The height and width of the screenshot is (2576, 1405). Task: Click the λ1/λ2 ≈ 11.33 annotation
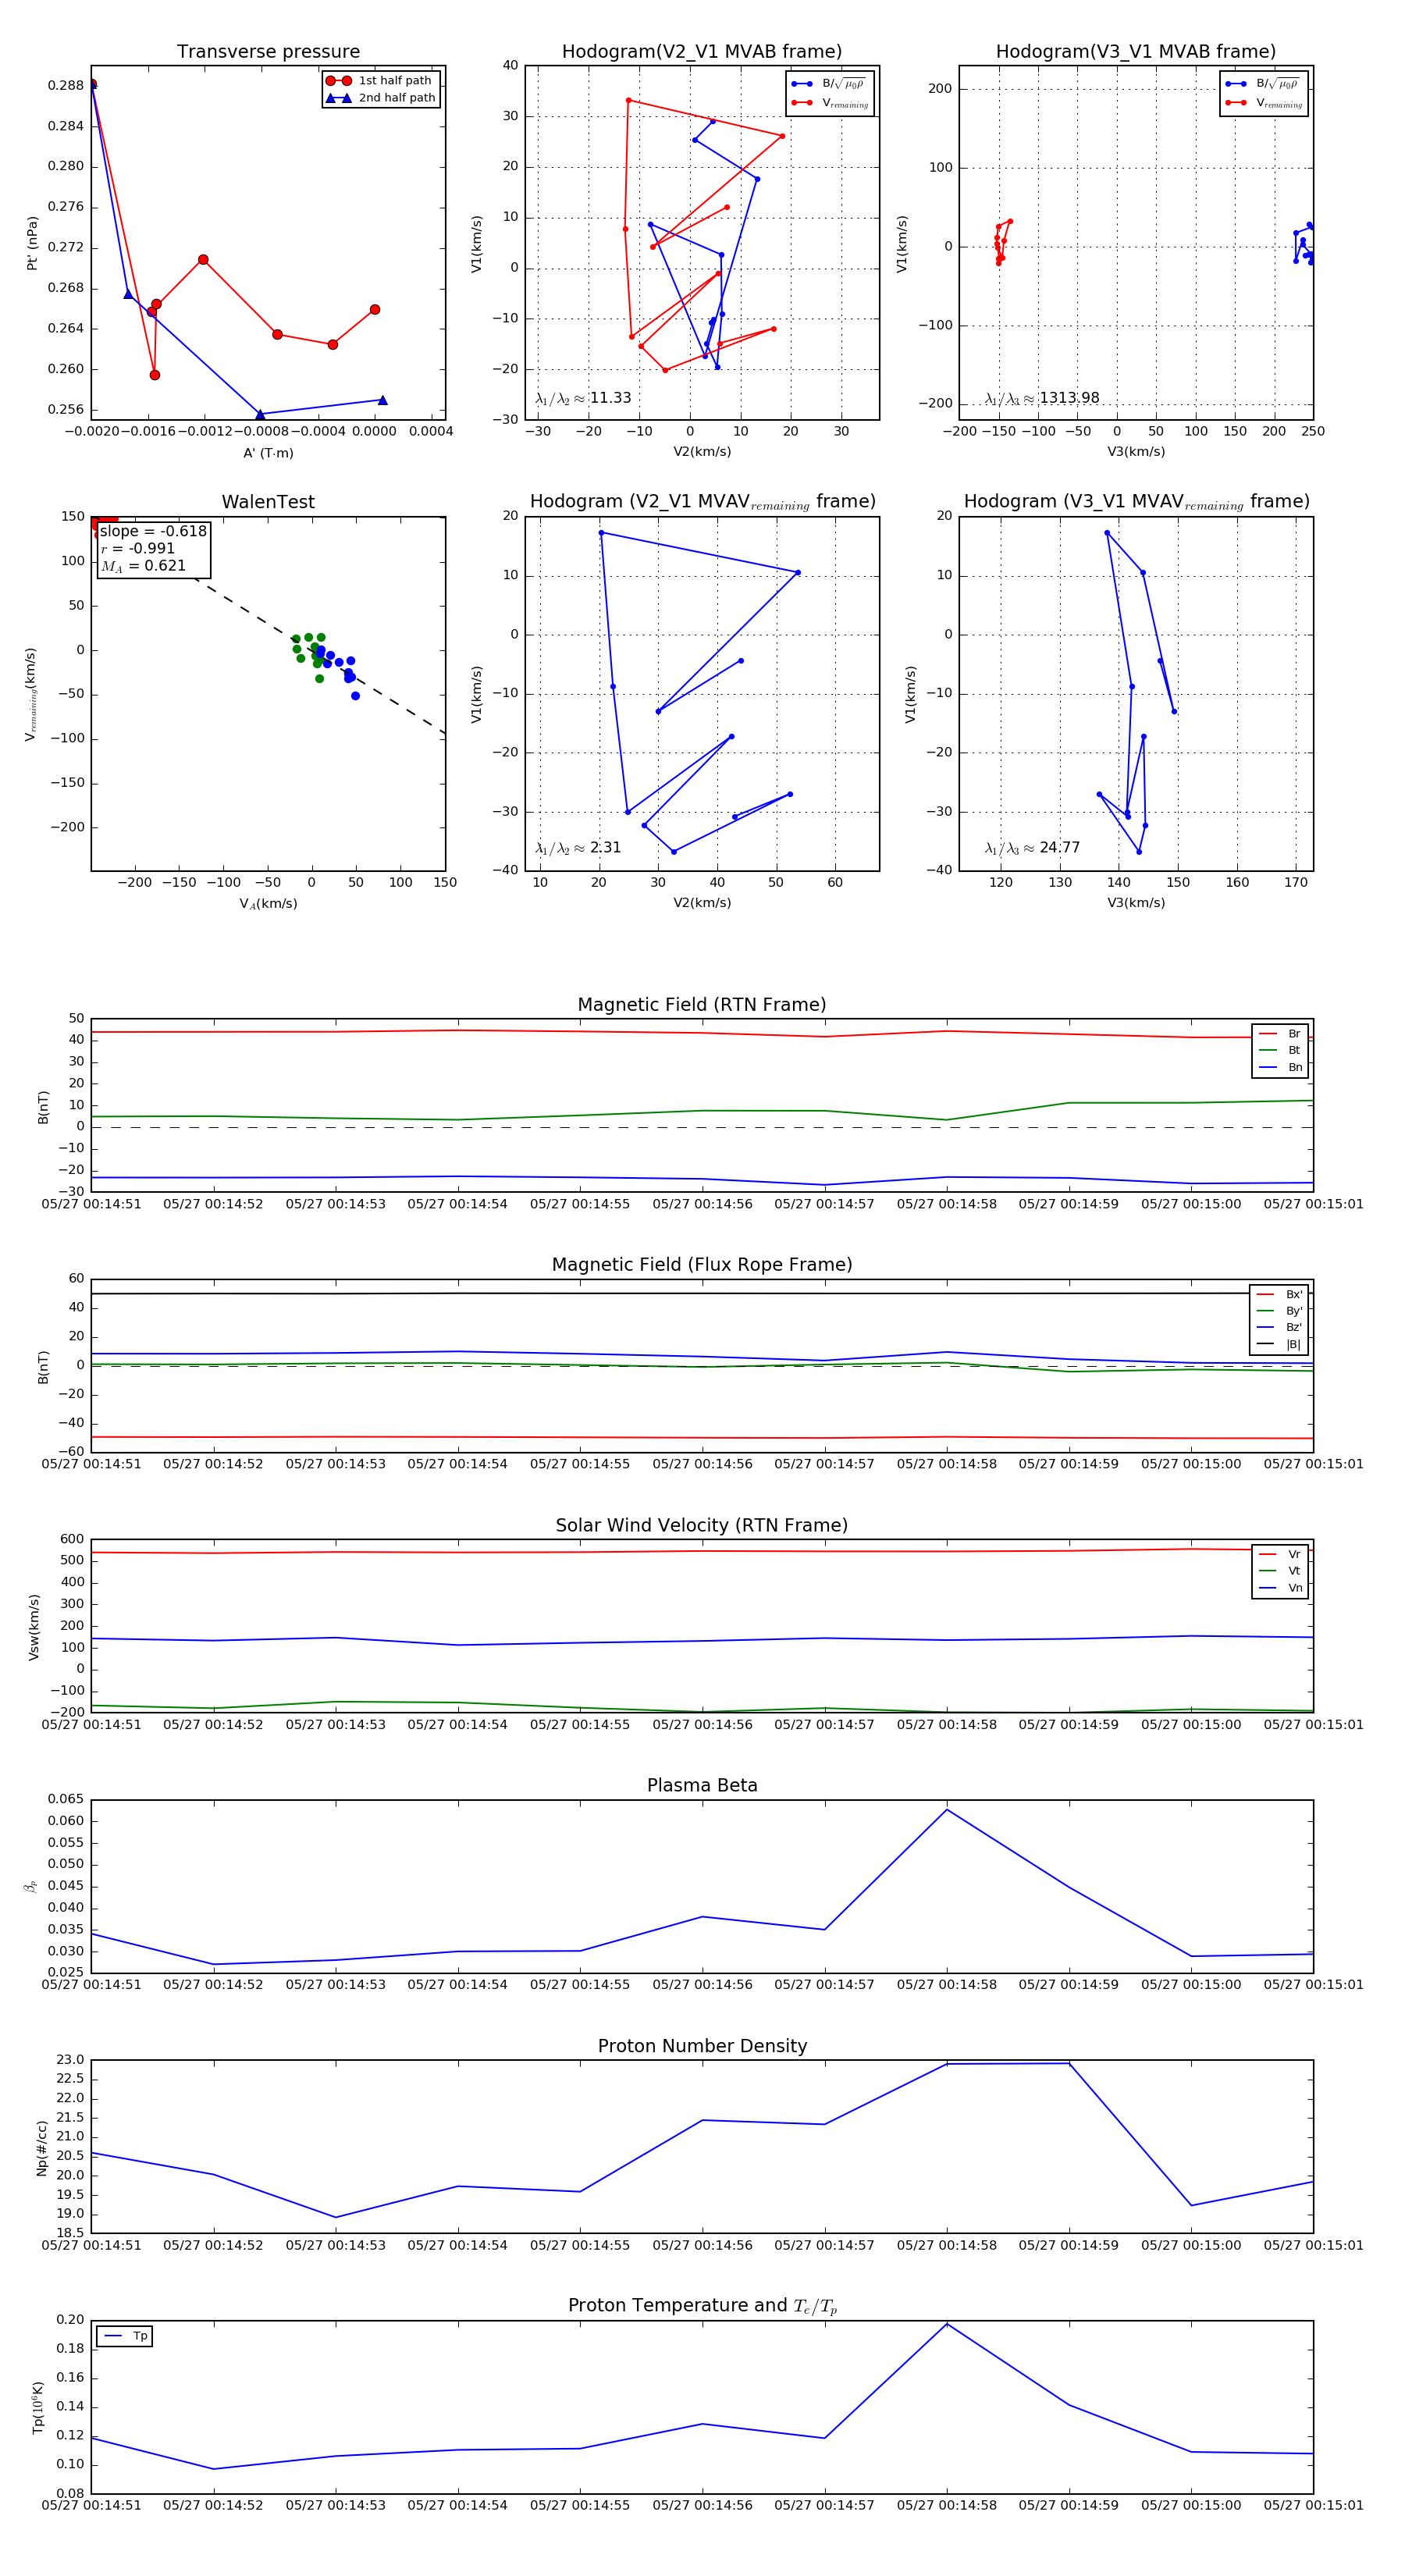tap(583, 398)
